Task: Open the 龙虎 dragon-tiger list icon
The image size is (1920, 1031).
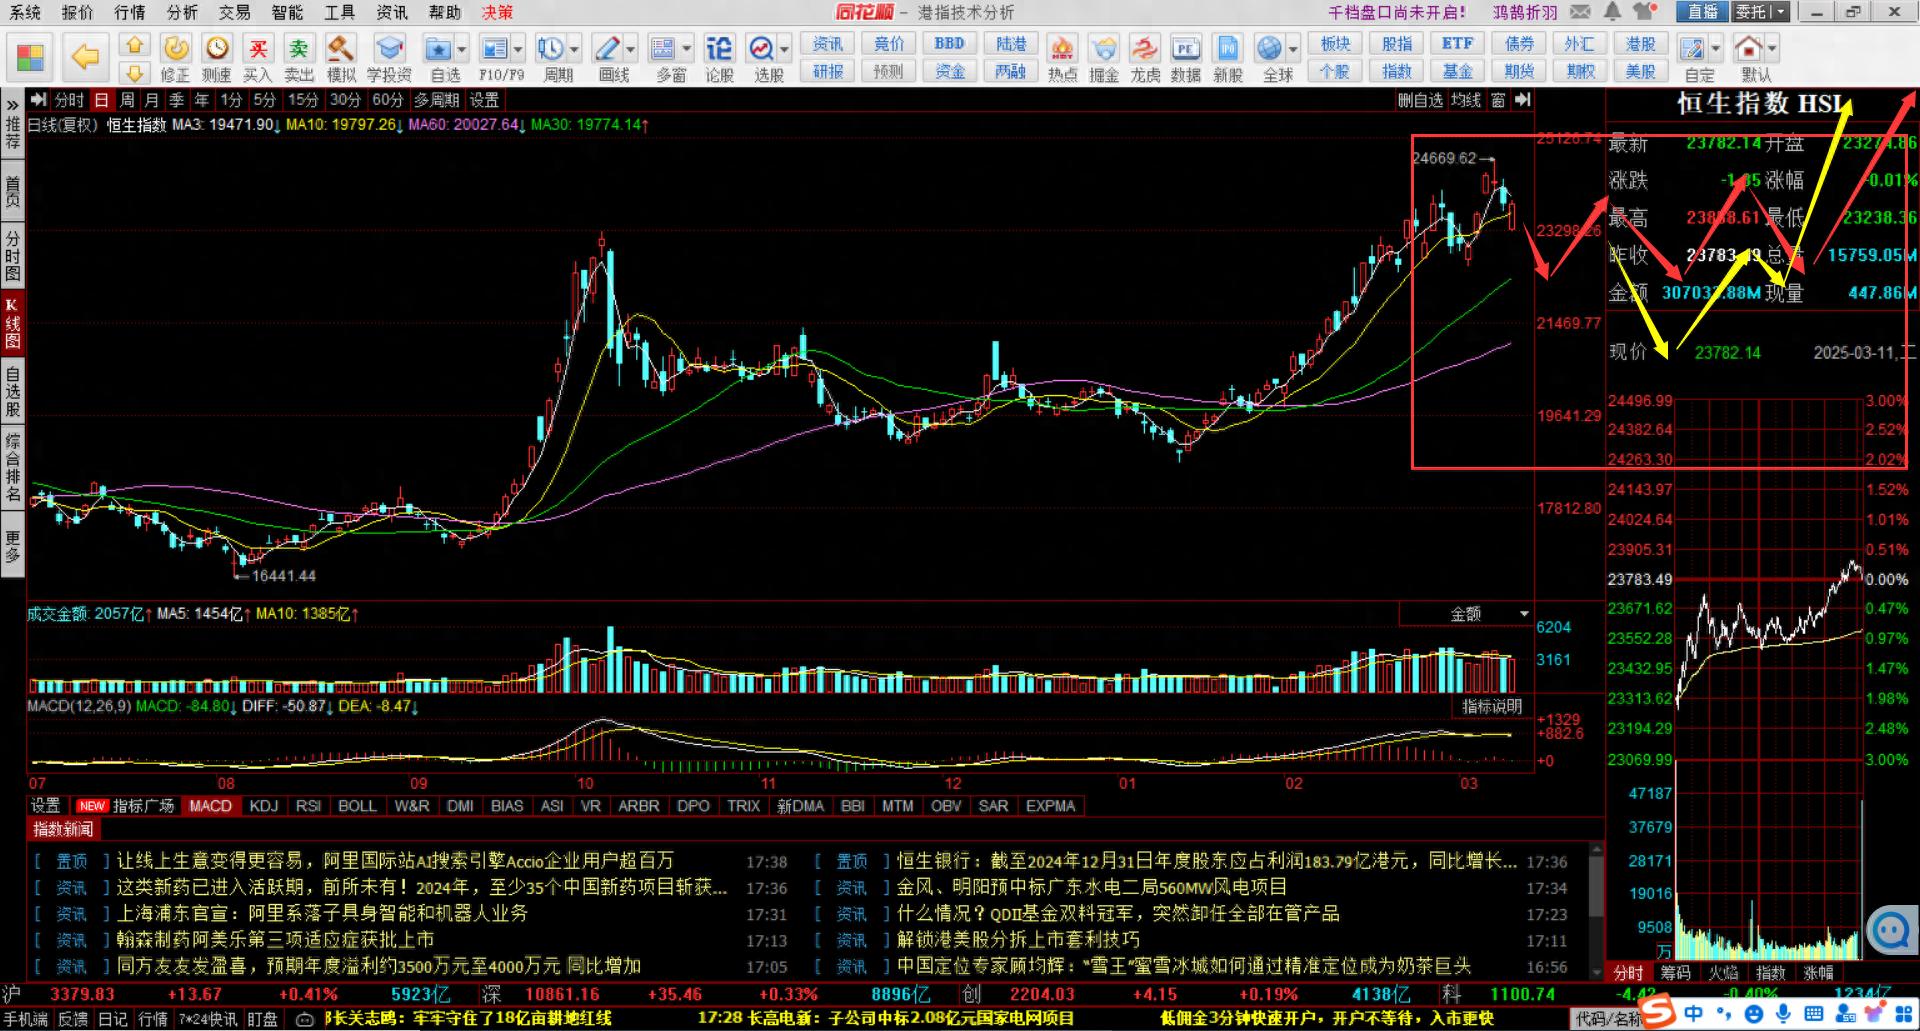Action: tap(1144, 57)
